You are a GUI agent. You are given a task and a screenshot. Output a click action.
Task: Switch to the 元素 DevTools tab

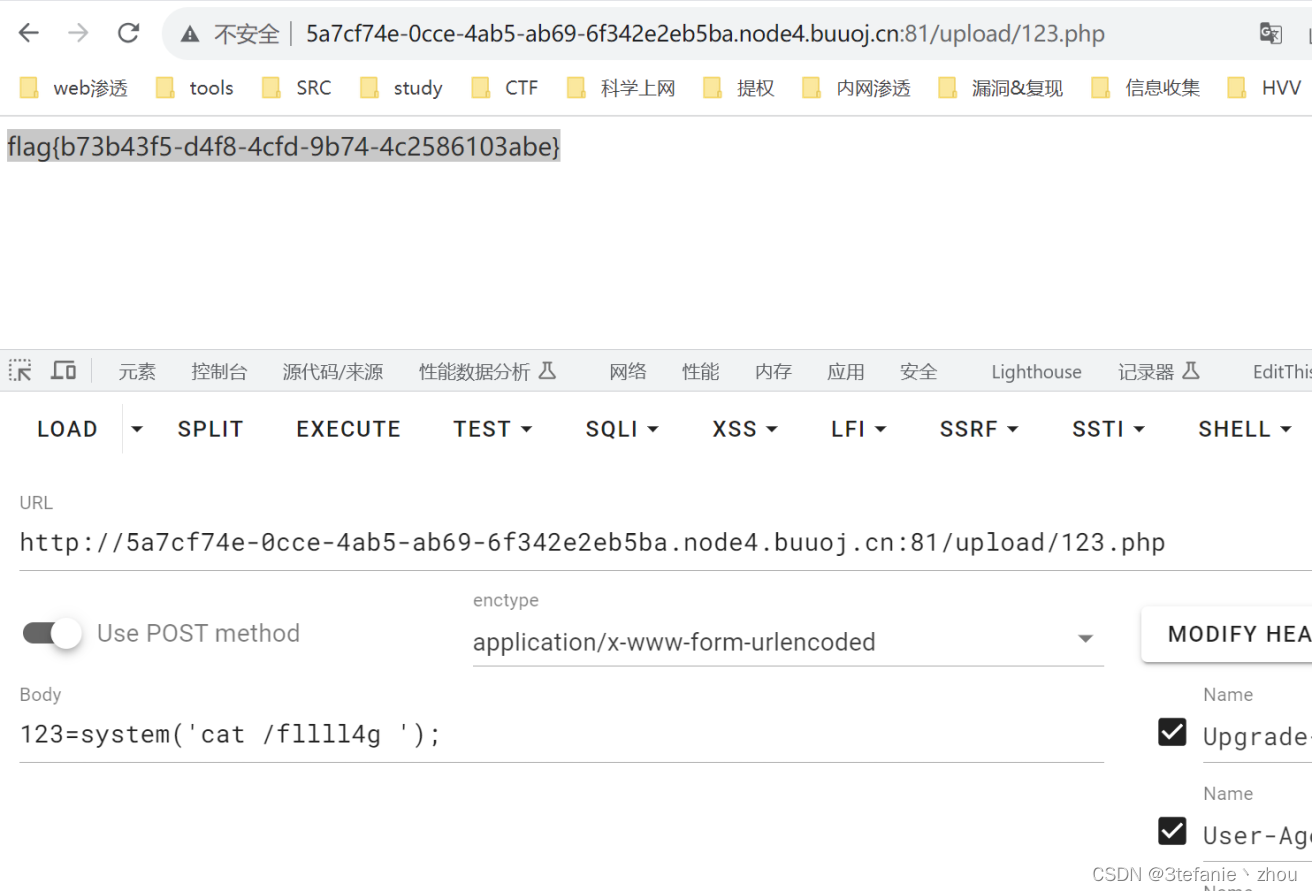tap(137, 372)
